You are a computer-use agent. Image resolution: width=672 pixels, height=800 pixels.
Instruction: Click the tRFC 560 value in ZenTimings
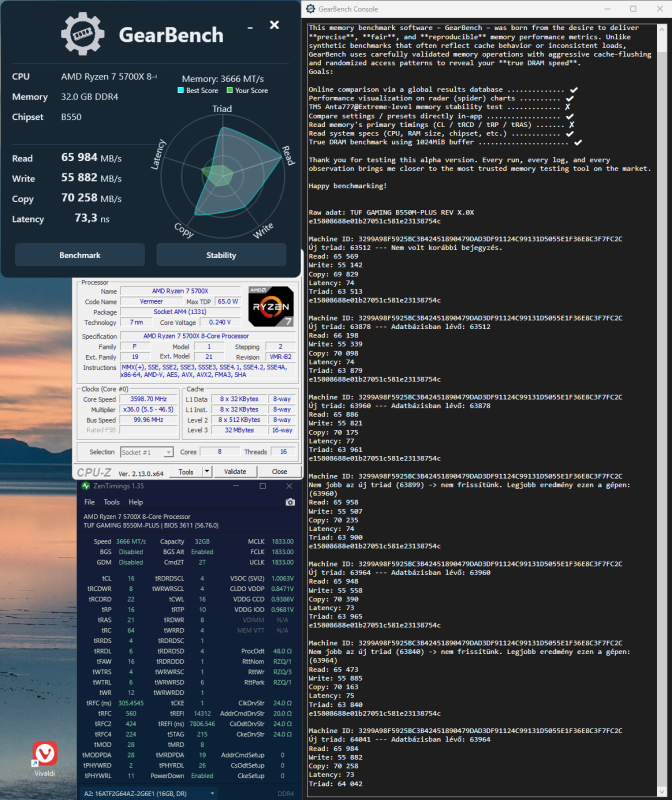(131, 714)
